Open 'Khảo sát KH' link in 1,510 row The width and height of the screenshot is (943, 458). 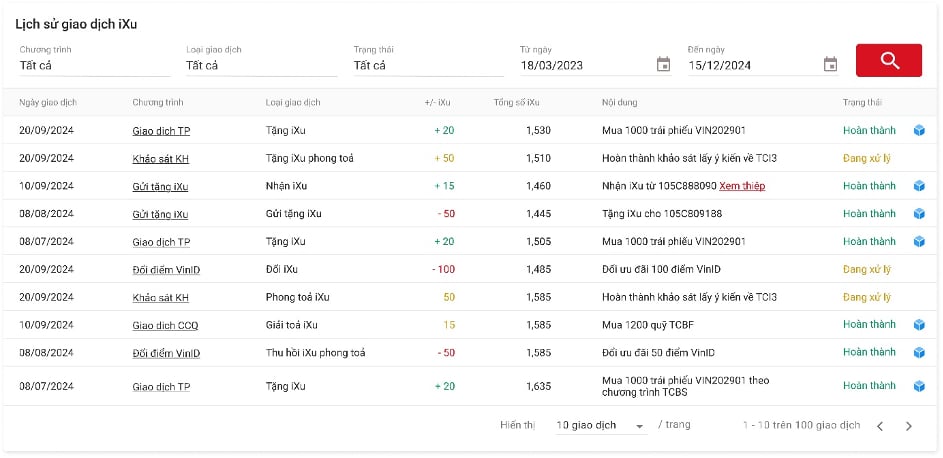tap(161, 159)
